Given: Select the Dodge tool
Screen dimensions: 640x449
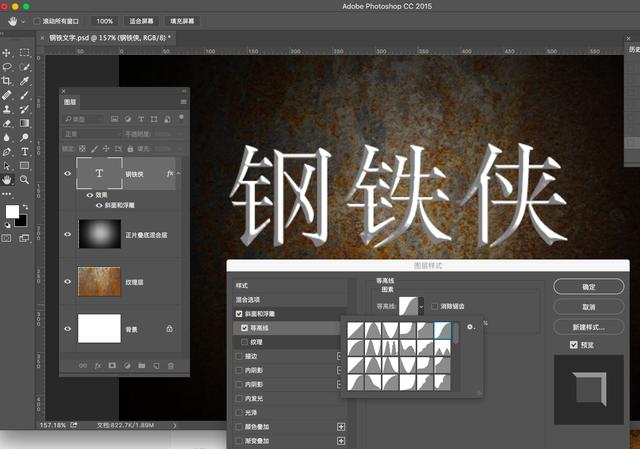Looking at the screenshot, I should [x=24, y=138].
